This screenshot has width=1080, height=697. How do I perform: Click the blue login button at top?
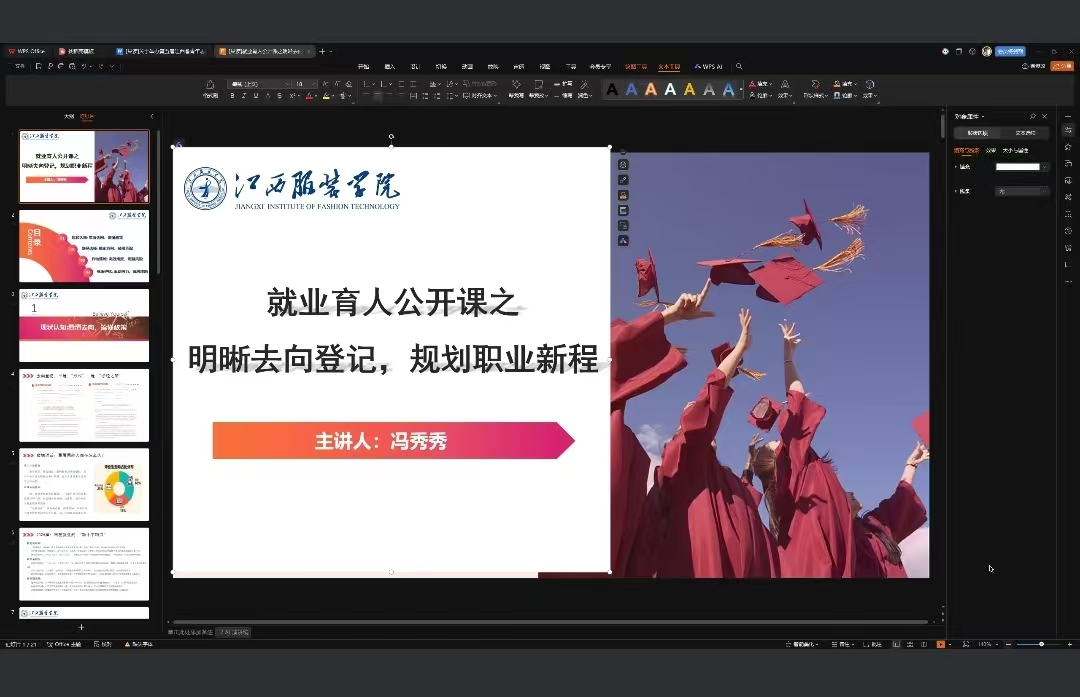tap(1010, 51)
